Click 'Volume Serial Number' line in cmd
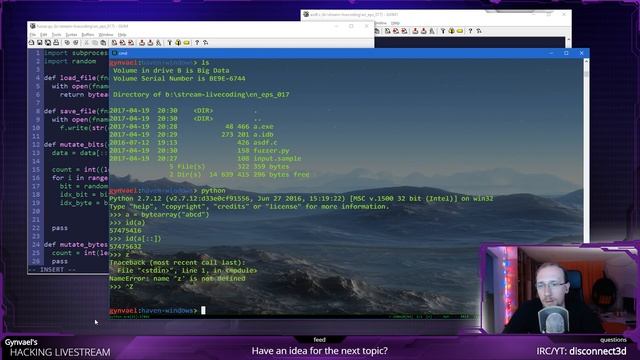Viewport: 640px width, 360px height. 179,78
